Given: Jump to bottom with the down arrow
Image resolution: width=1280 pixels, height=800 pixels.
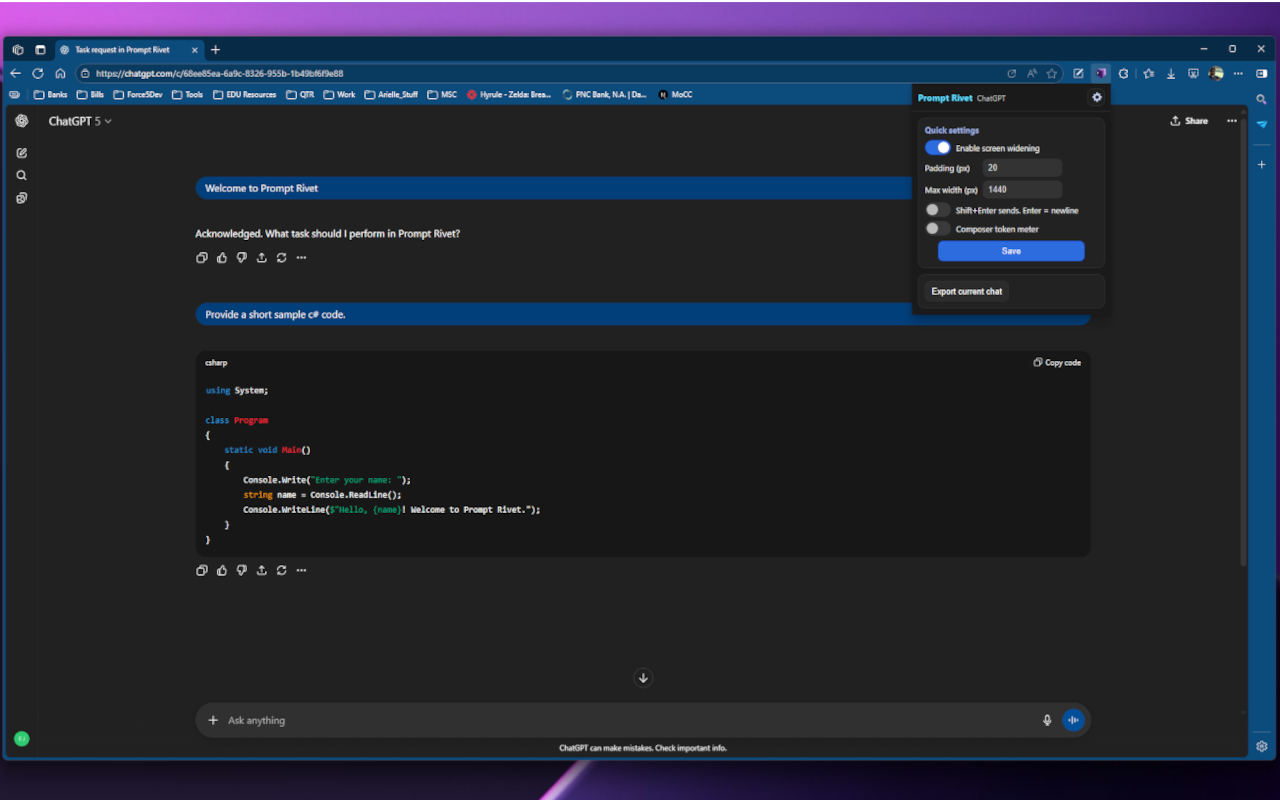Looking at the screenshot, I should 643,678.
